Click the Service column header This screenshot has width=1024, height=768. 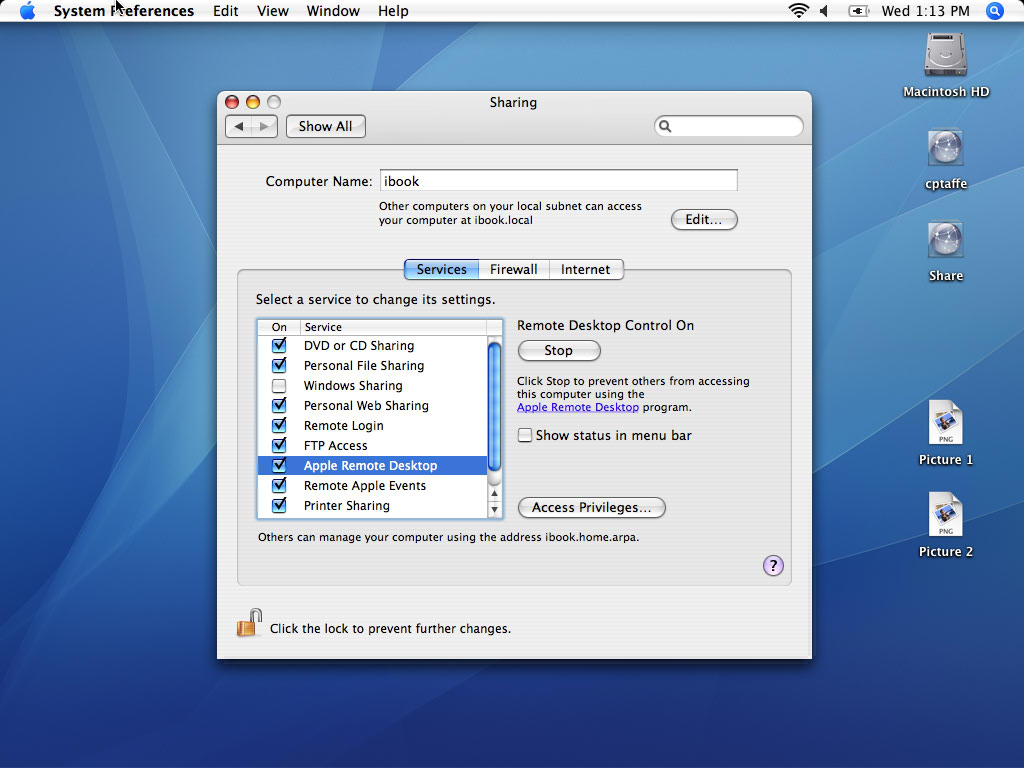click(393, 327)
